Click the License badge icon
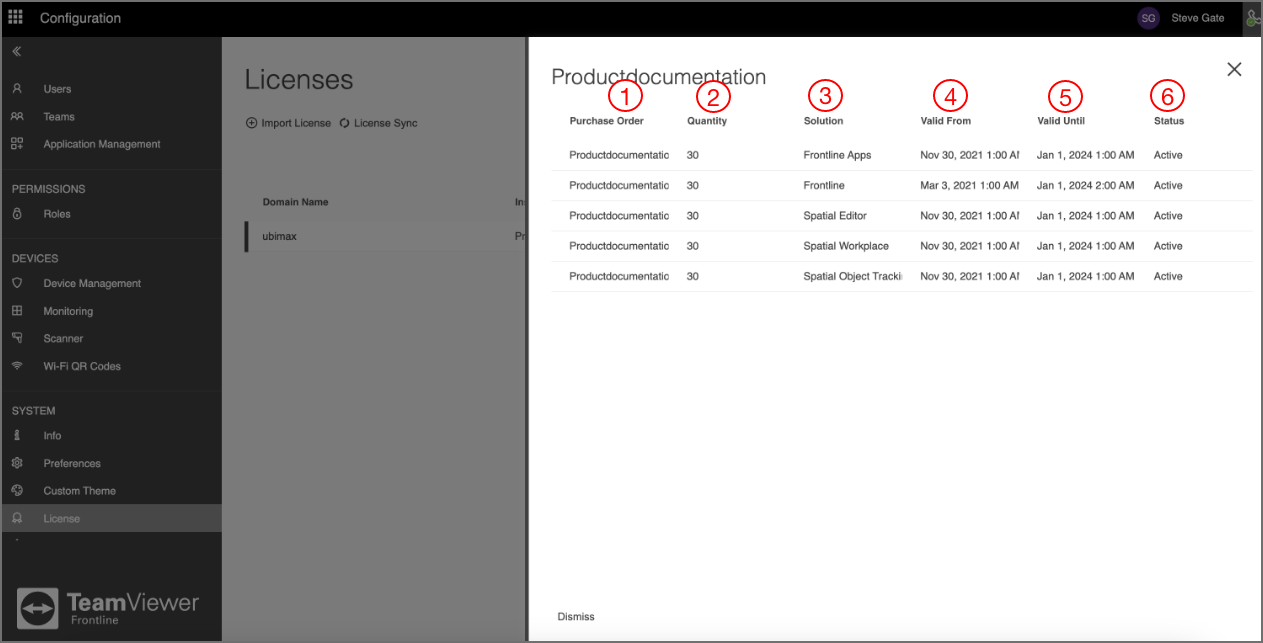1263x643 pixels. click(x=17, y=518)
